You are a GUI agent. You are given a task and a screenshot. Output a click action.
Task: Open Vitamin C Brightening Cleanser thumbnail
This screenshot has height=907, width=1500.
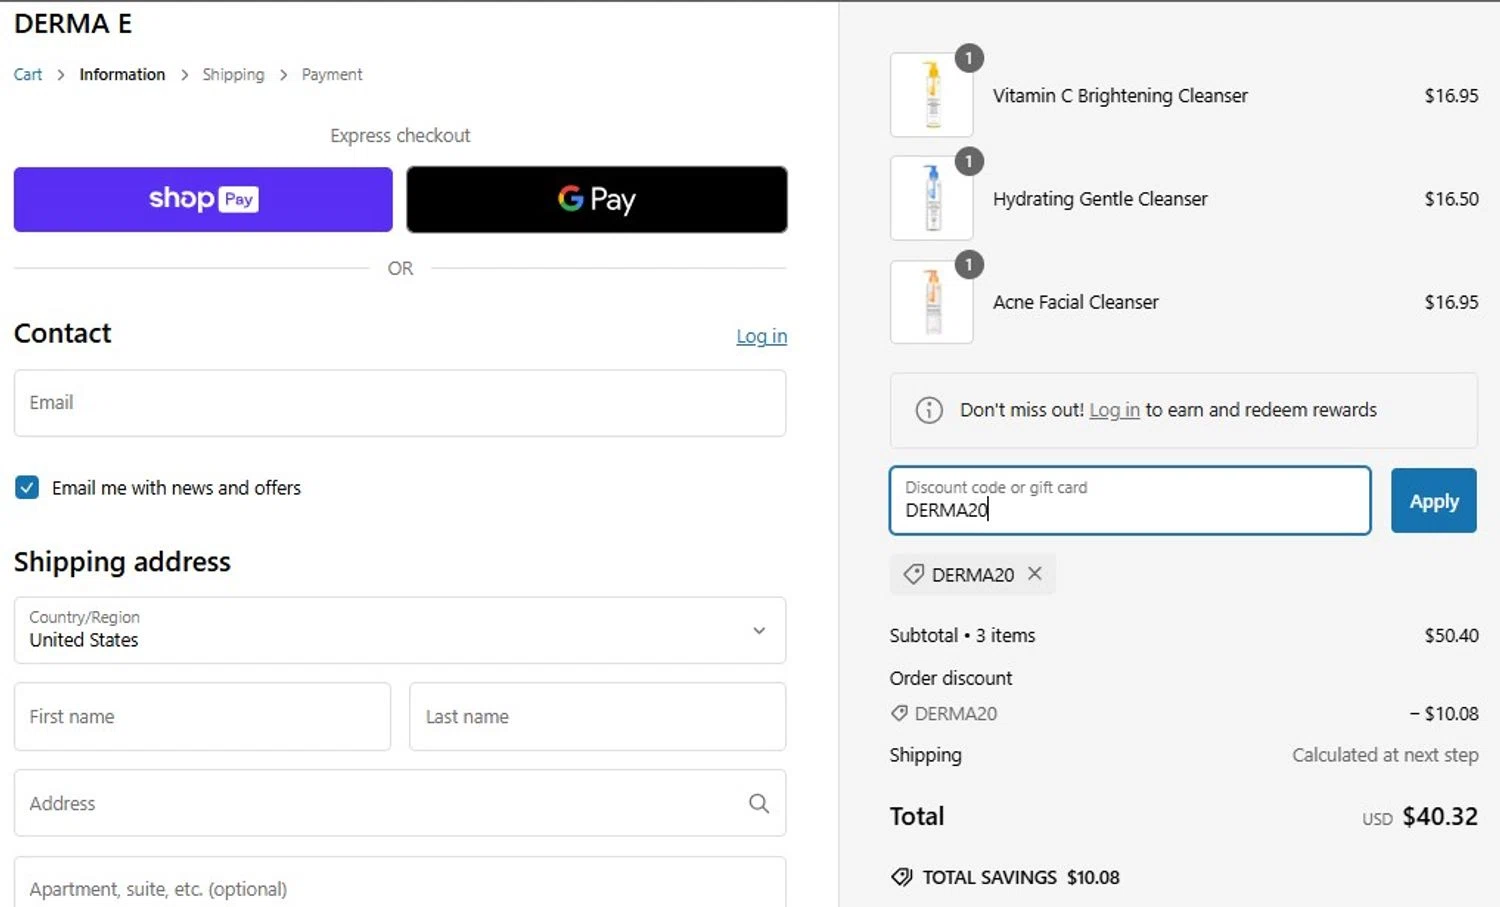coord(931,95)
